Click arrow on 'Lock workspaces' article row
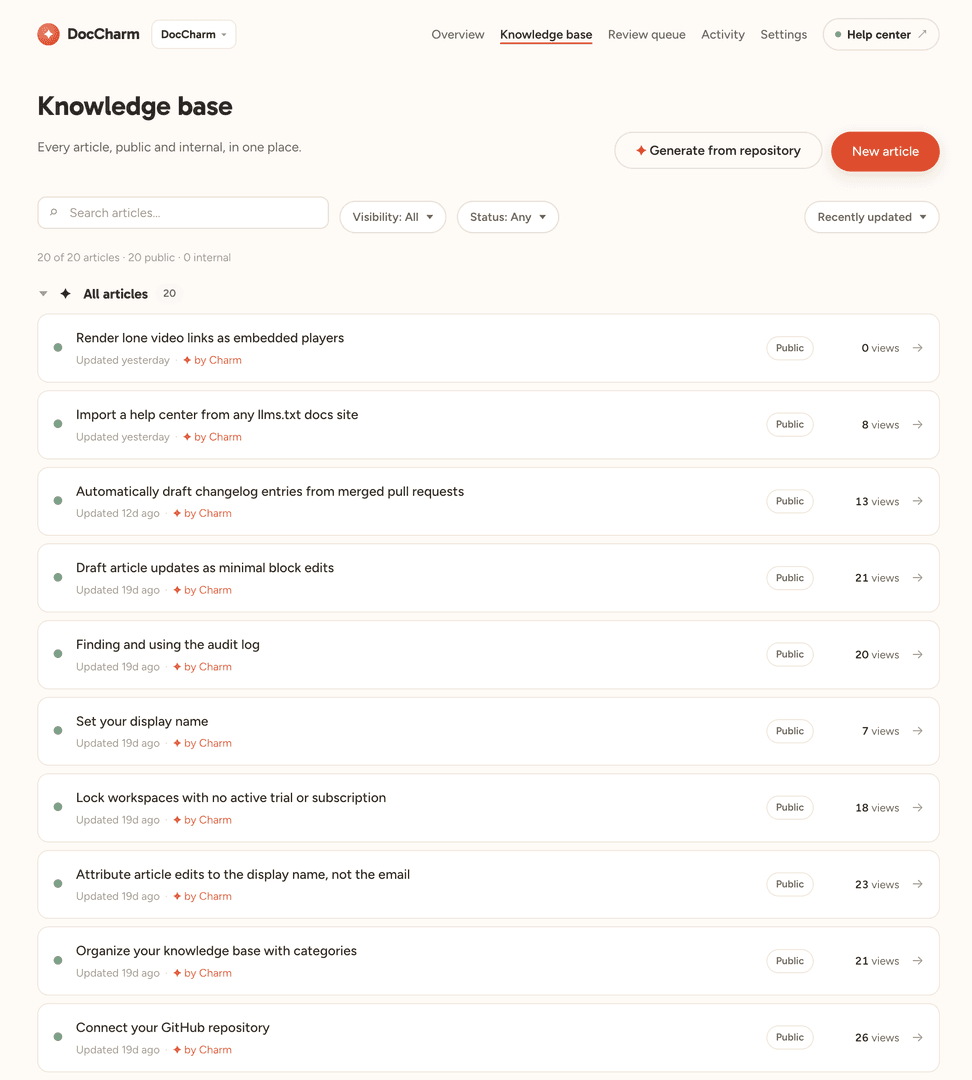This screenshot has height=1080, width=972. (x=918, y=807)
